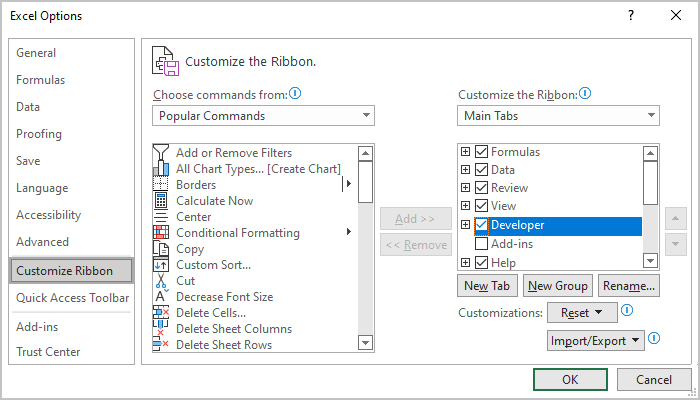Click the Delete Sheet Rows icon
Screen dimensions: 700x400
[161, 345]
